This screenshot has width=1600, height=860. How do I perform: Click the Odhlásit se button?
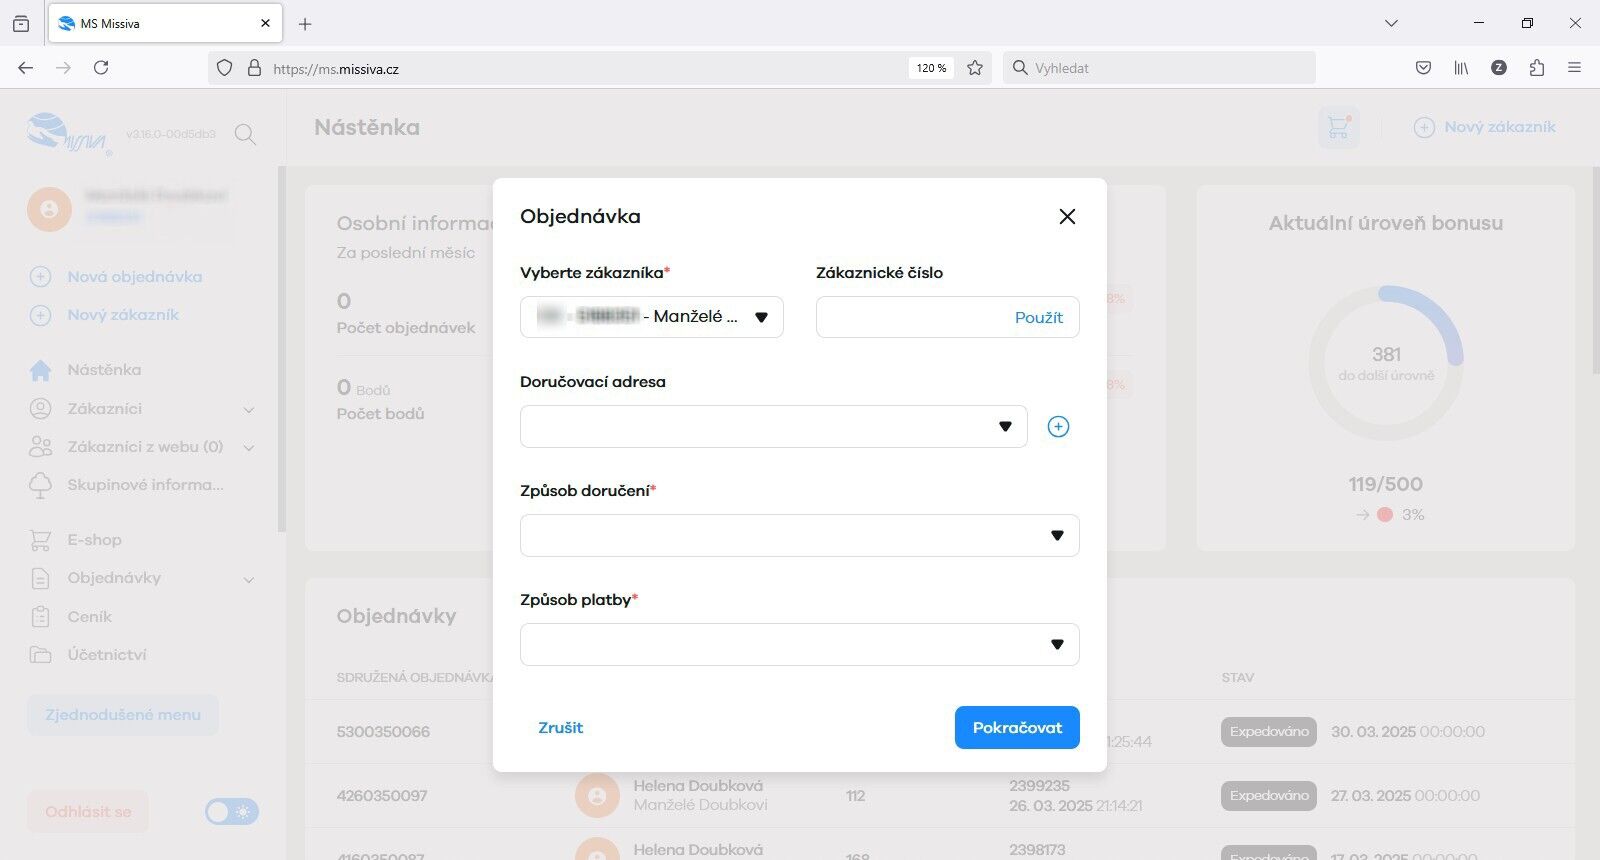coord(88,812)
